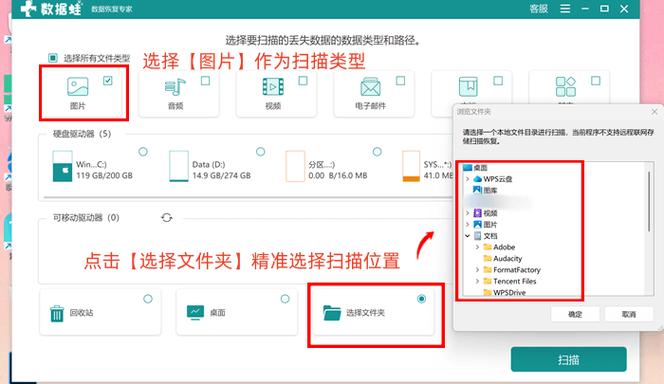Click the 桌面 desktop monitor icon
The image size is (664, 384).
coord(195,312)
